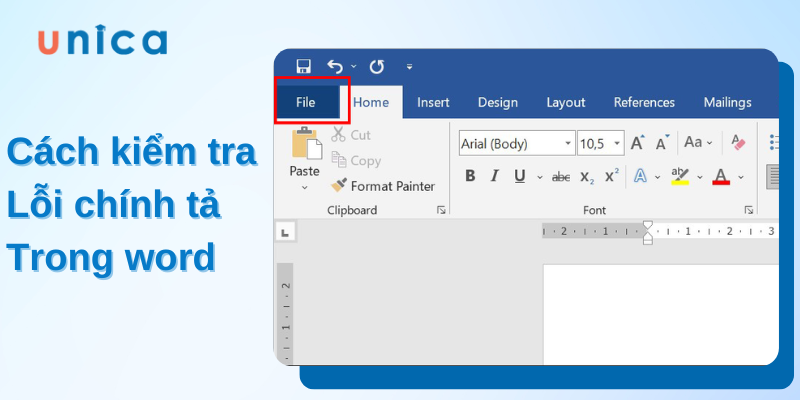Open the Layout tab

(x=566, y=102)
